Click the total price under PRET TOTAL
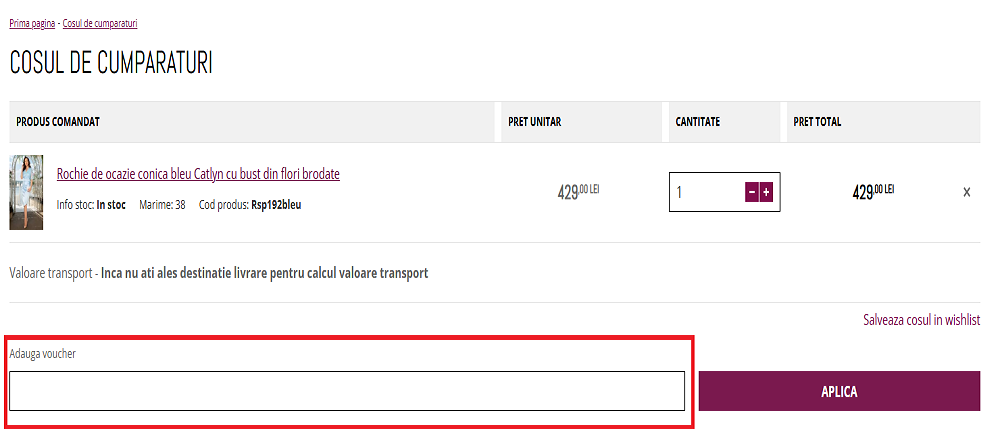The image size is (1000, 429). click(x=872, y=191)
